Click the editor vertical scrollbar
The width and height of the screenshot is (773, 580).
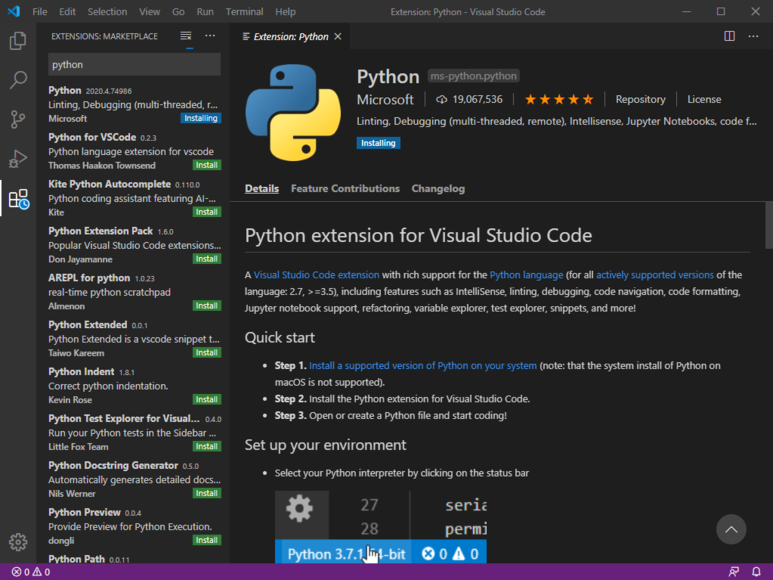click(769, 227)
